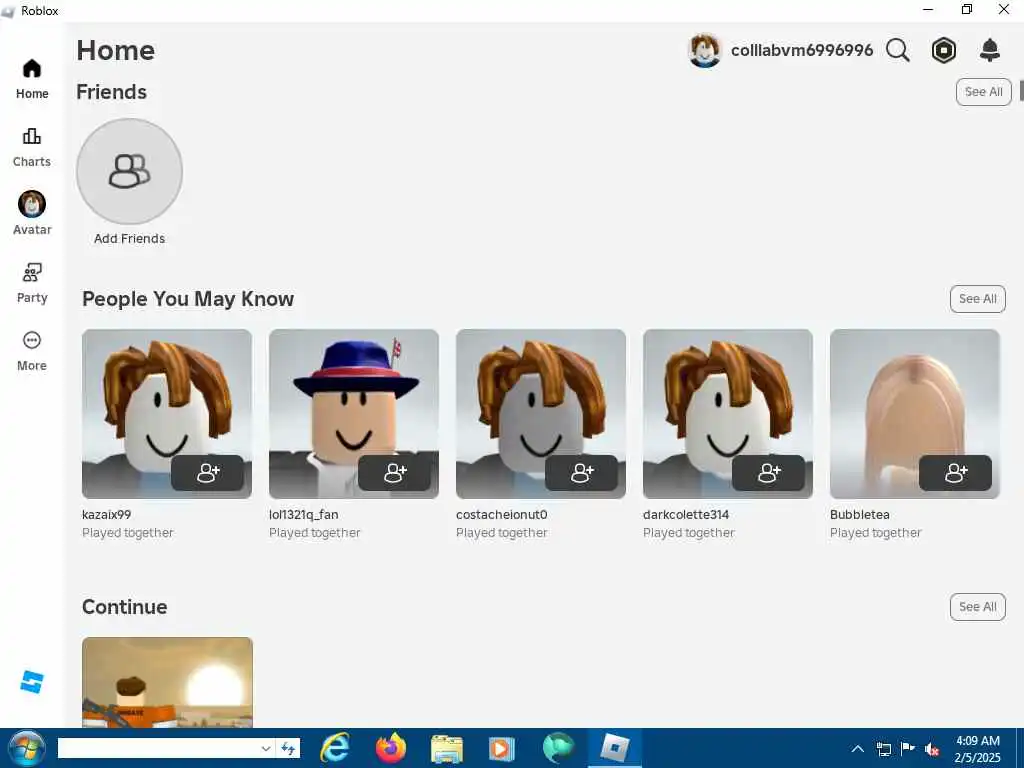Click the darkcolette314 username text
The image size is (1024, 768).
(686, 515)
